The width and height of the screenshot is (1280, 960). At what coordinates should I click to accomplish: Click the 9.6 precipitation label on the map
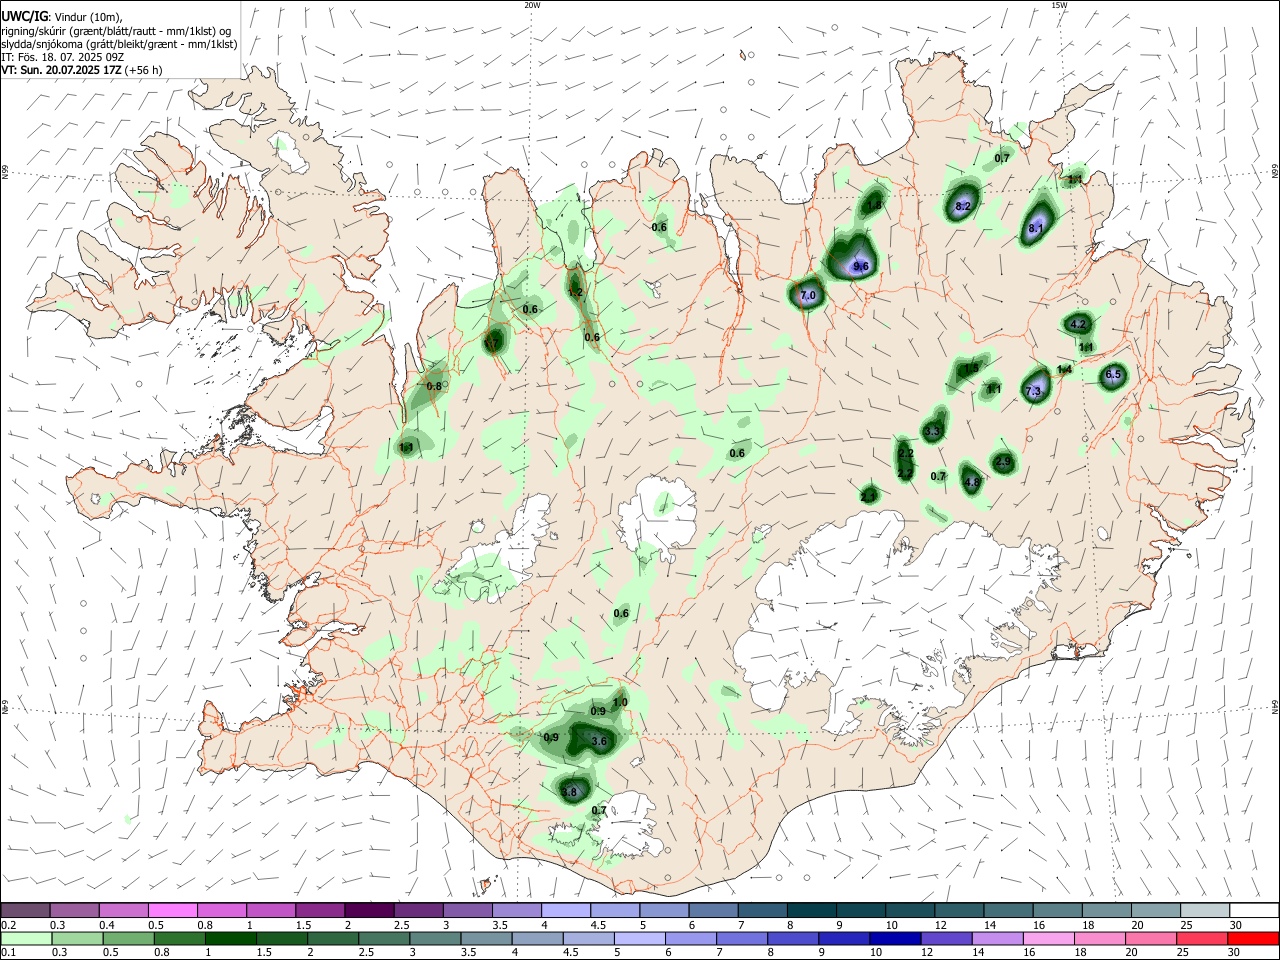(861, 266)
